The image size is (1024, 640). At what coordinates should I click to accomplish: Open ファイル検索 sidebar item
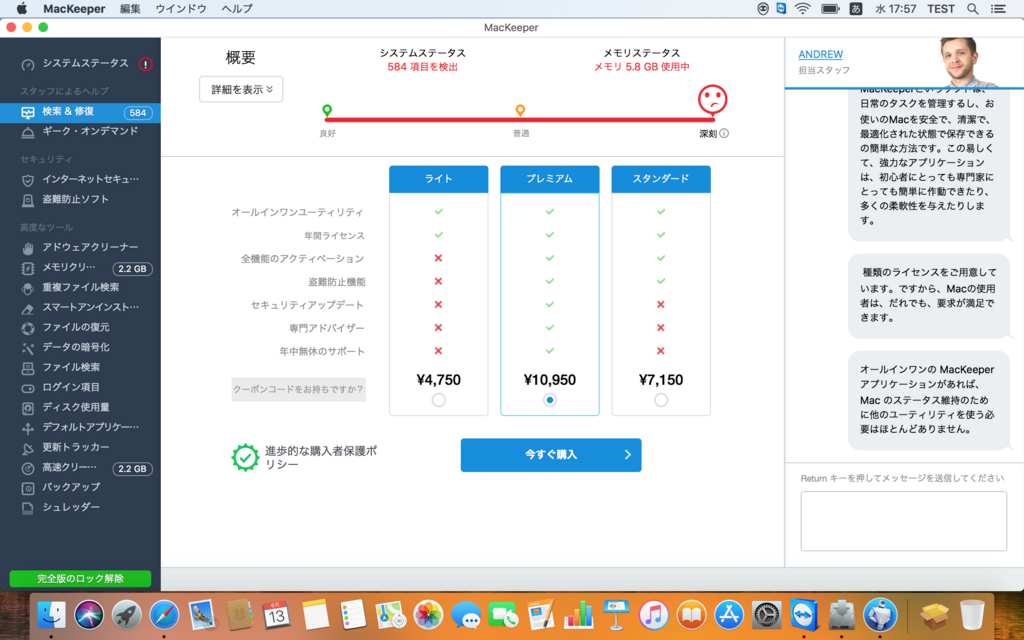coord(80,368)
